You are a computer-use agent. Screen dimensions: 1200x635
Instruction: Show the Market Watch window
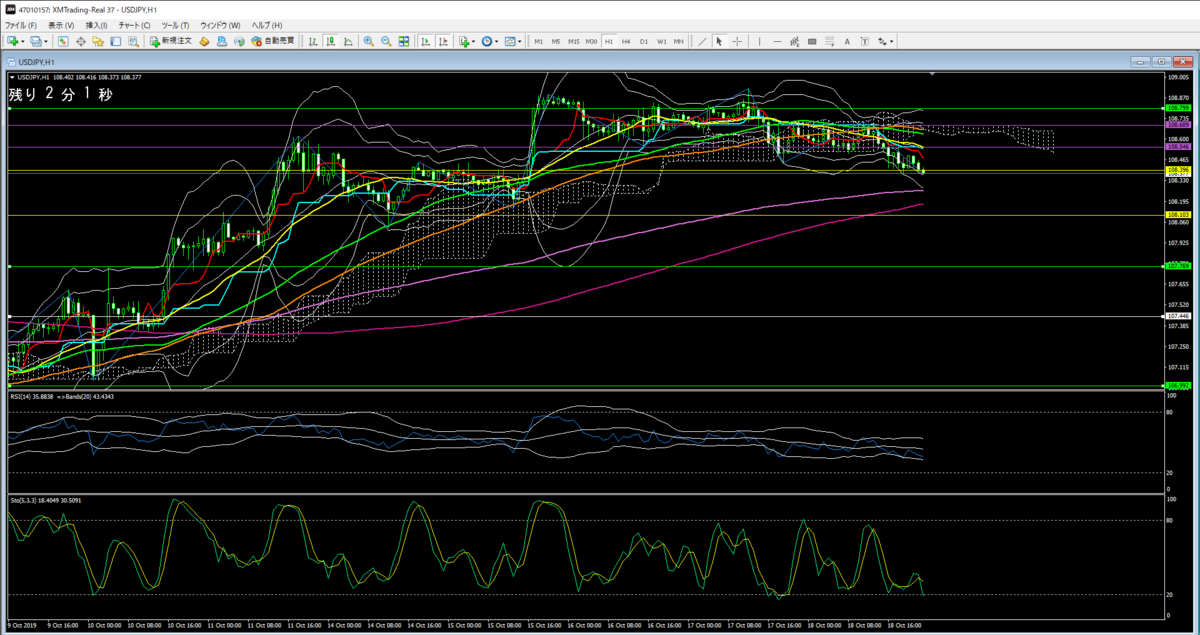point(63,41)
